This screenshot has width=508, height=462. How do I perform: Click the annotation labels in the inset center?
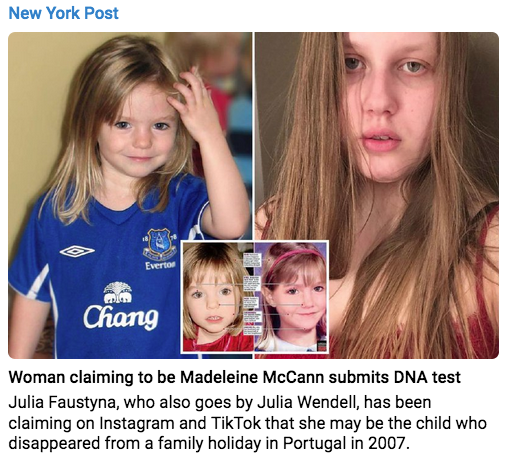click(252, 290)
